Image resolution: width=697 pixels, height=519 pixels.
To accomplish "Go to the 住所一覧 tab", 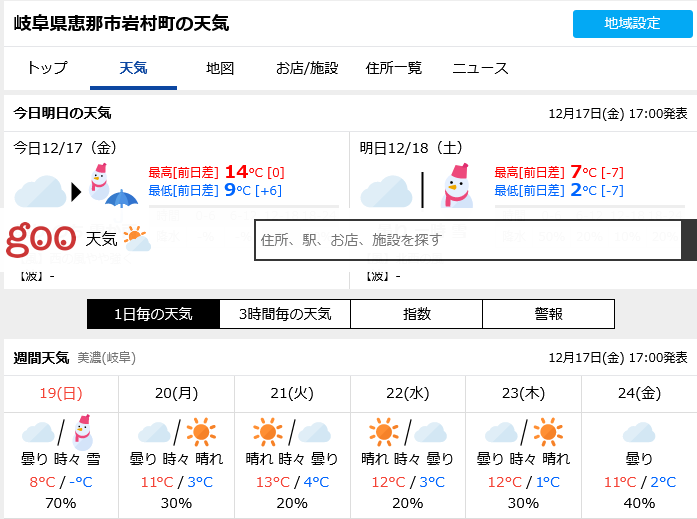I will (x=394, y=68).
